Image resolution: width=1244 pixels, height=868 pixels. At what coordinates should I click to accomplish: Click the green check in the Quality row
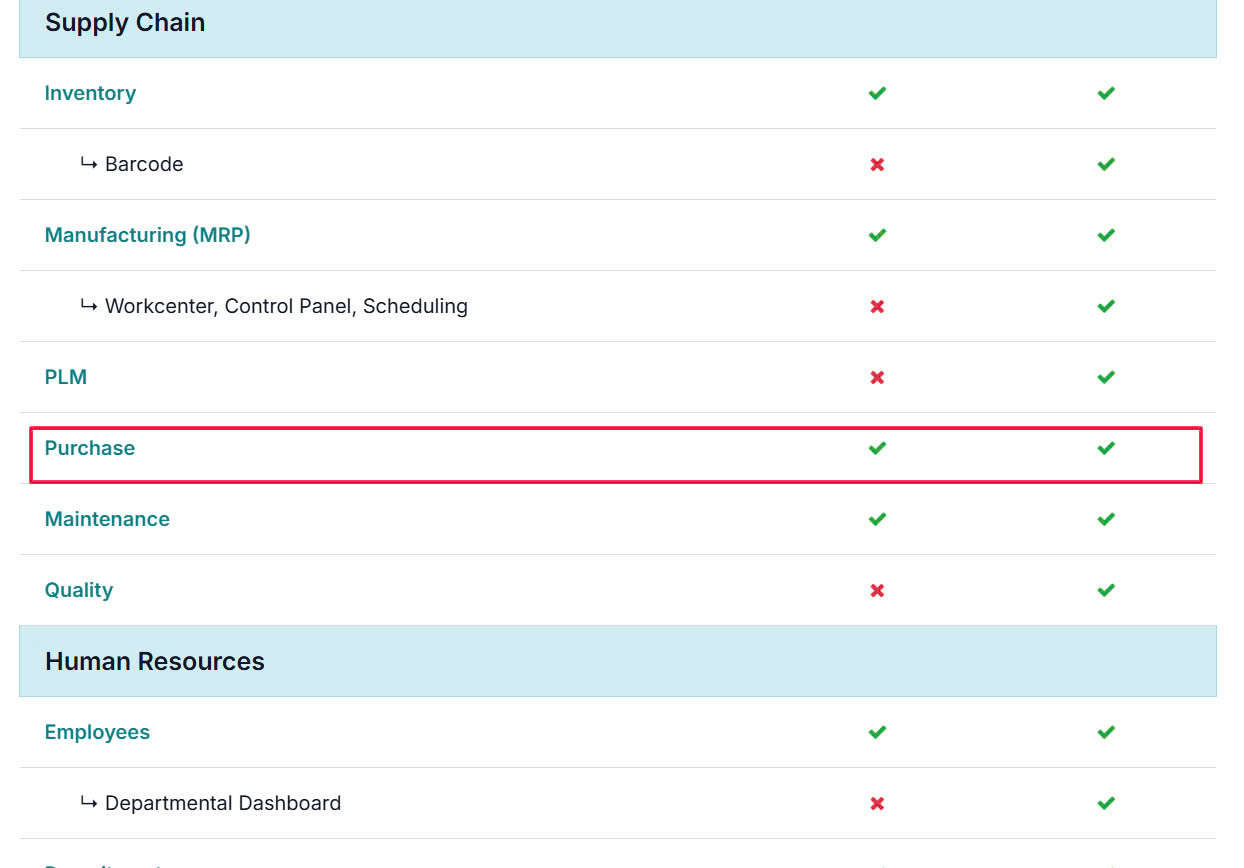point(1106,590)
